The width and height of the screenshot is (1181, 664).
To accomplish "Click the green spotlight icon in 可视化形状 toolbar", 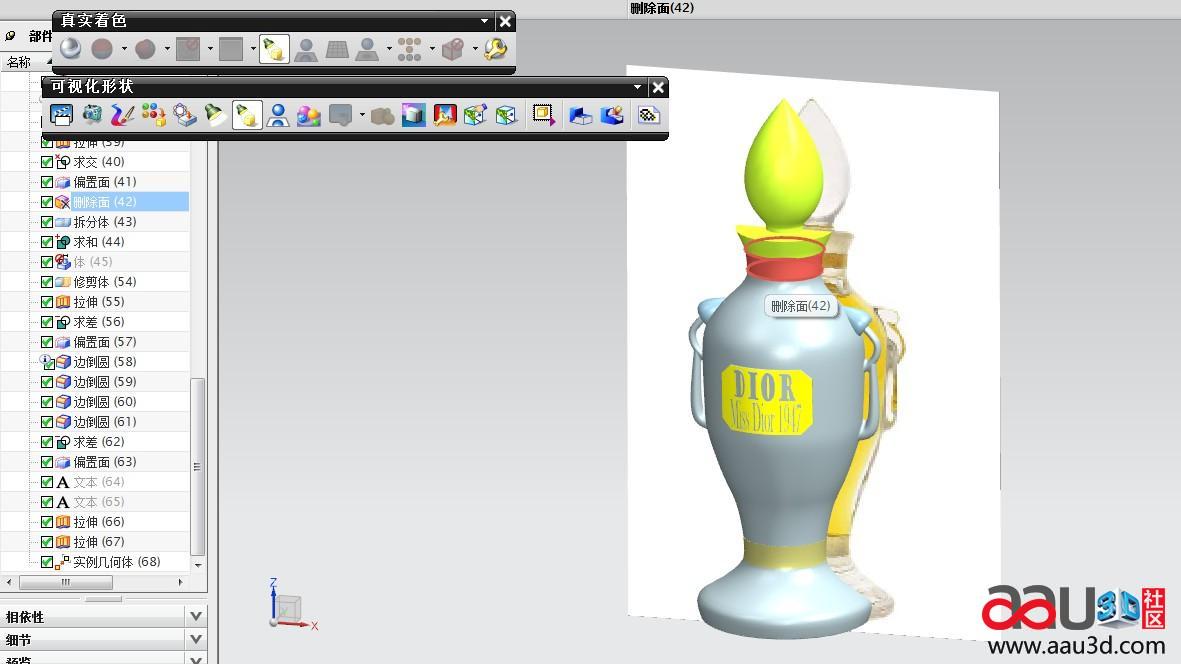I will (215, 116).
